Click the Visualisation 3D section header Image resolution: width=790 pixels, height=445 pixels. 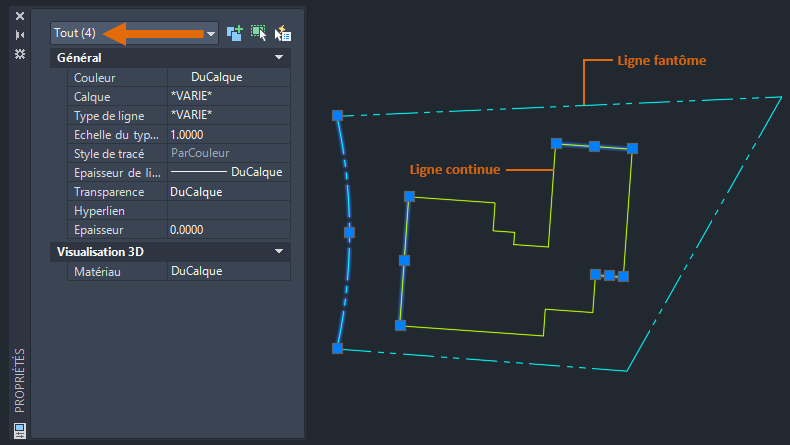pyautogui.click(x=170, y=251)
